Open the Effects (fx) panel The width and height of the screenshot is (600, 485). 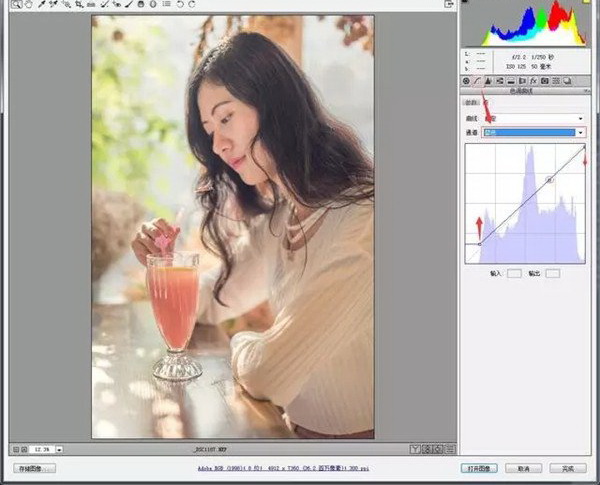click(534, 80)
